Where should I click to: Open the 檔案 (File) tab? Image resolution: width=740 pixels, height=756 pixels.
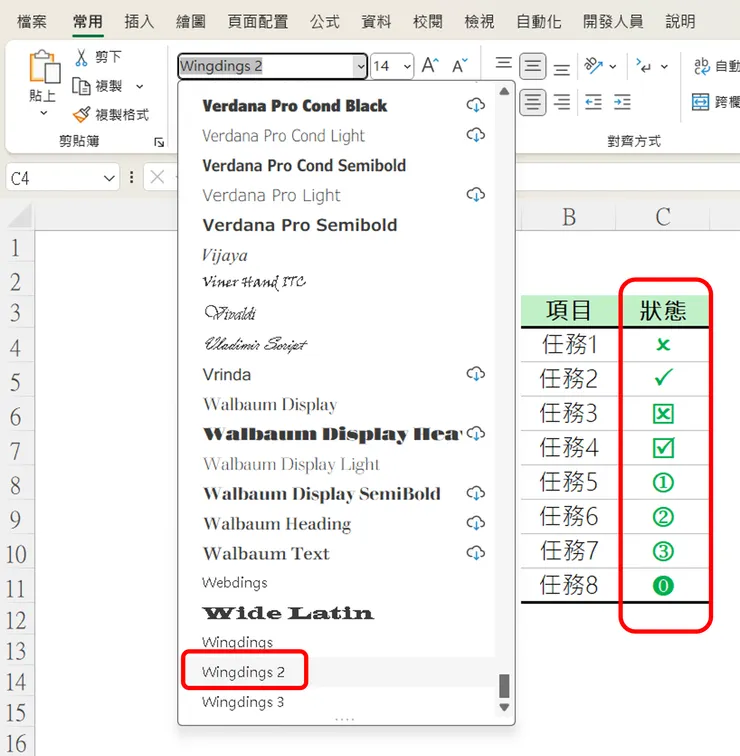pos(32,22)
